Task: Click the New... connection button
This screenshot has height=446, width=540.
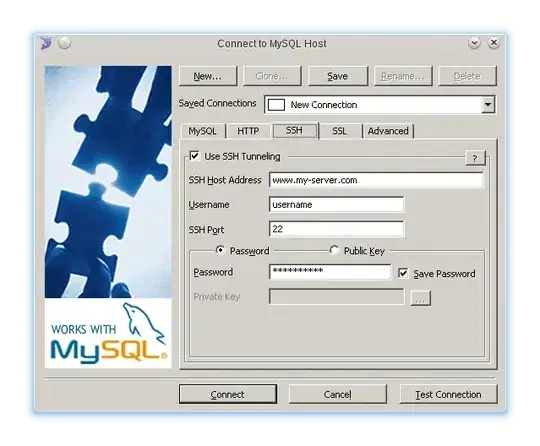Action: [208, 76]
